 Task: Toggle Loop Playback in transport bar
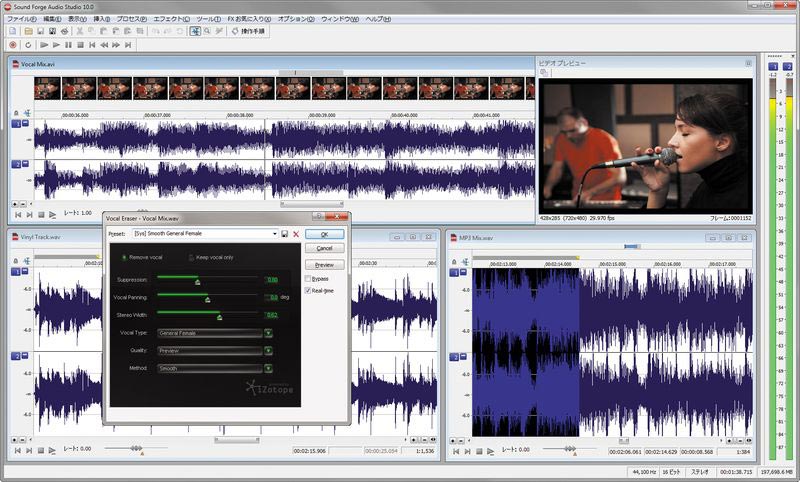28,45
